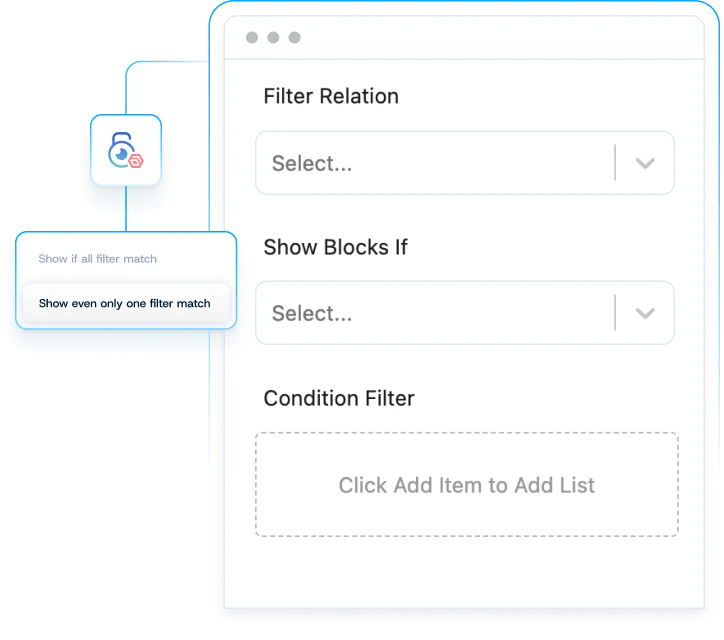Click the Condition Filter heading
This screenshot has width=724, height=640.
(339, 398)
